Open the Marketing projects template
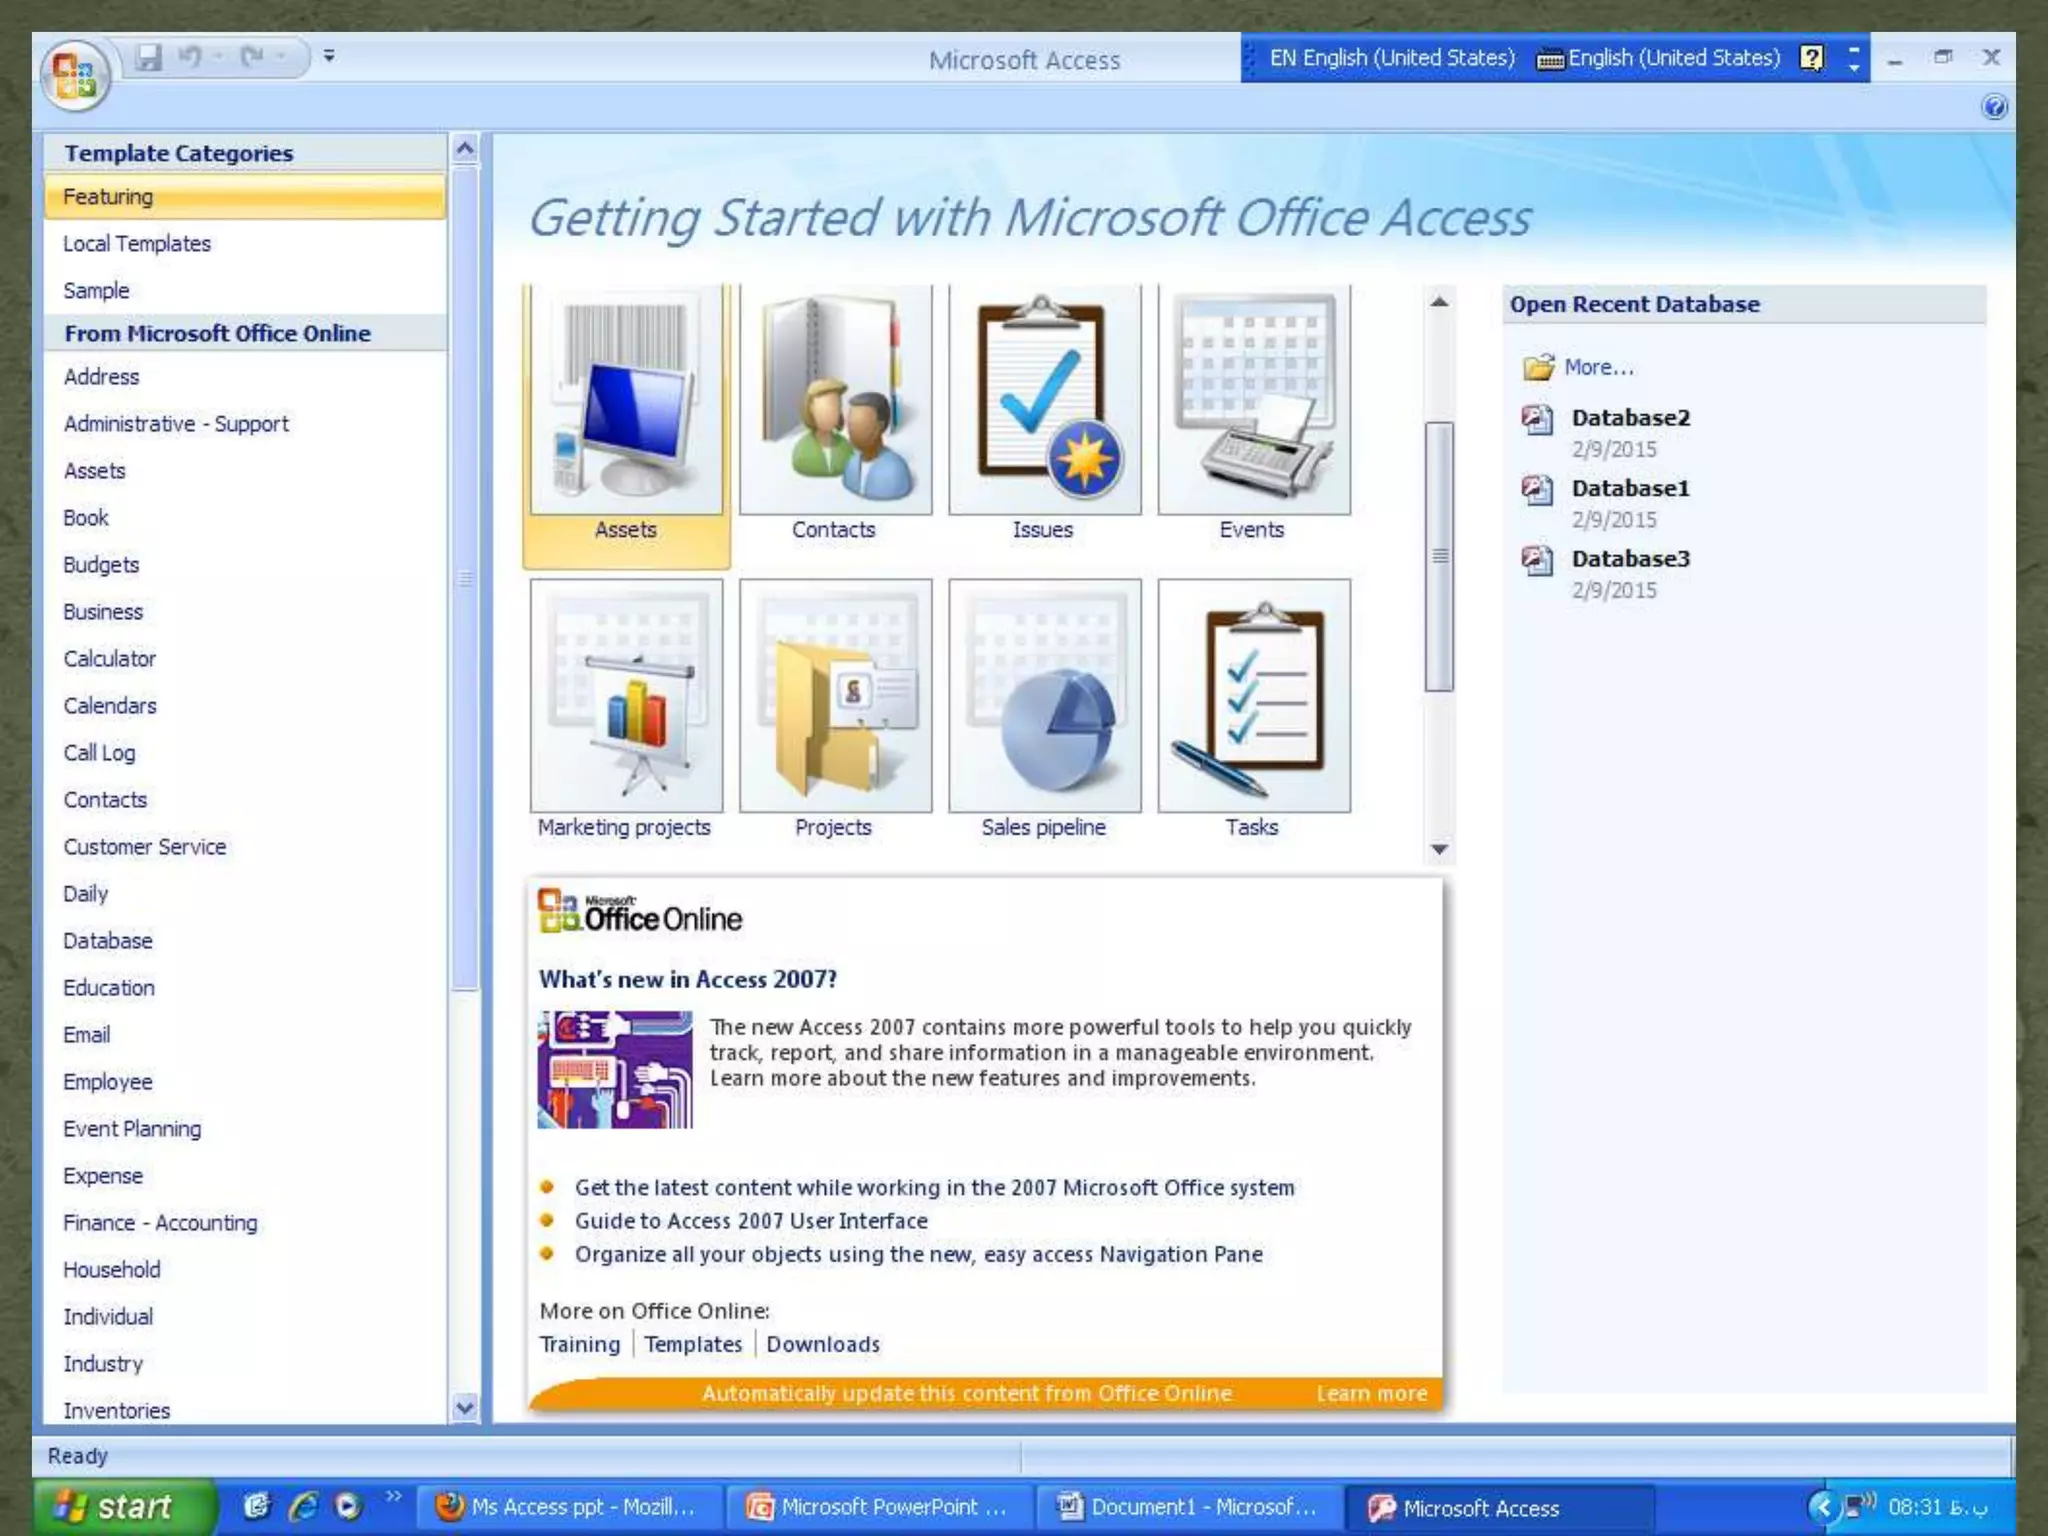 [626, 697]
